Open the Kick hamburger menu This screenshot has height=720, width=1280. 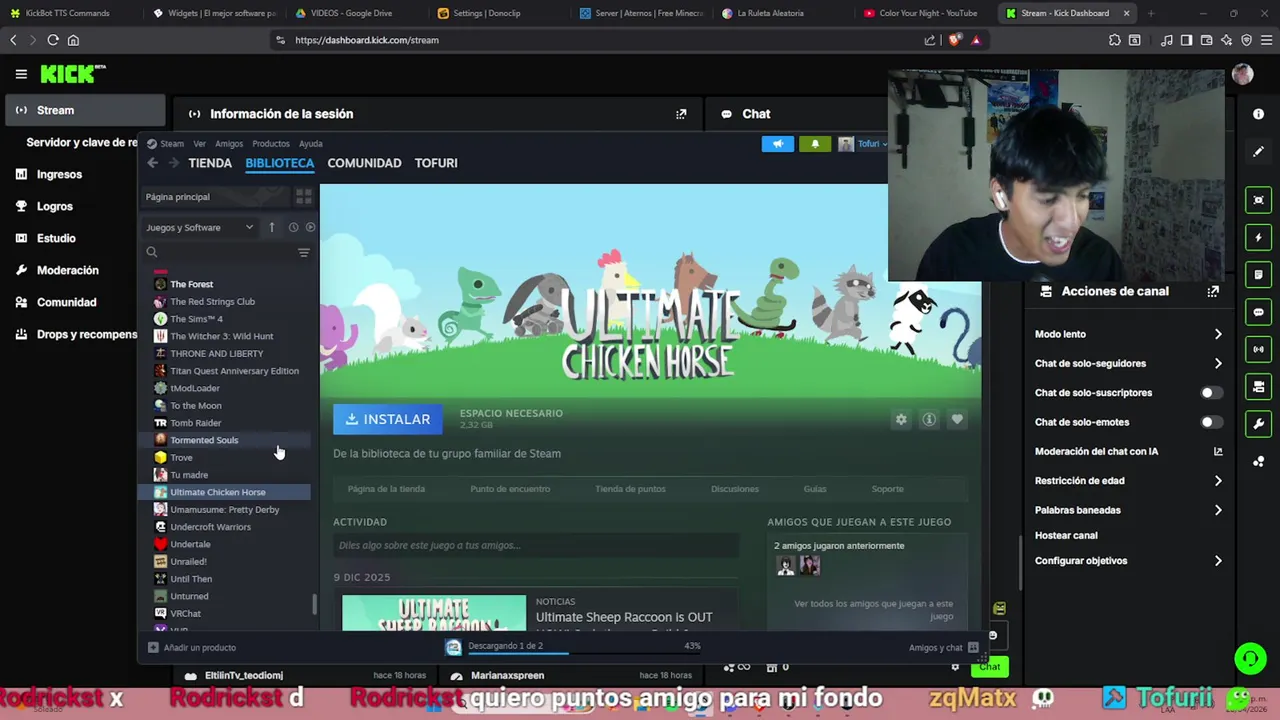21,74
